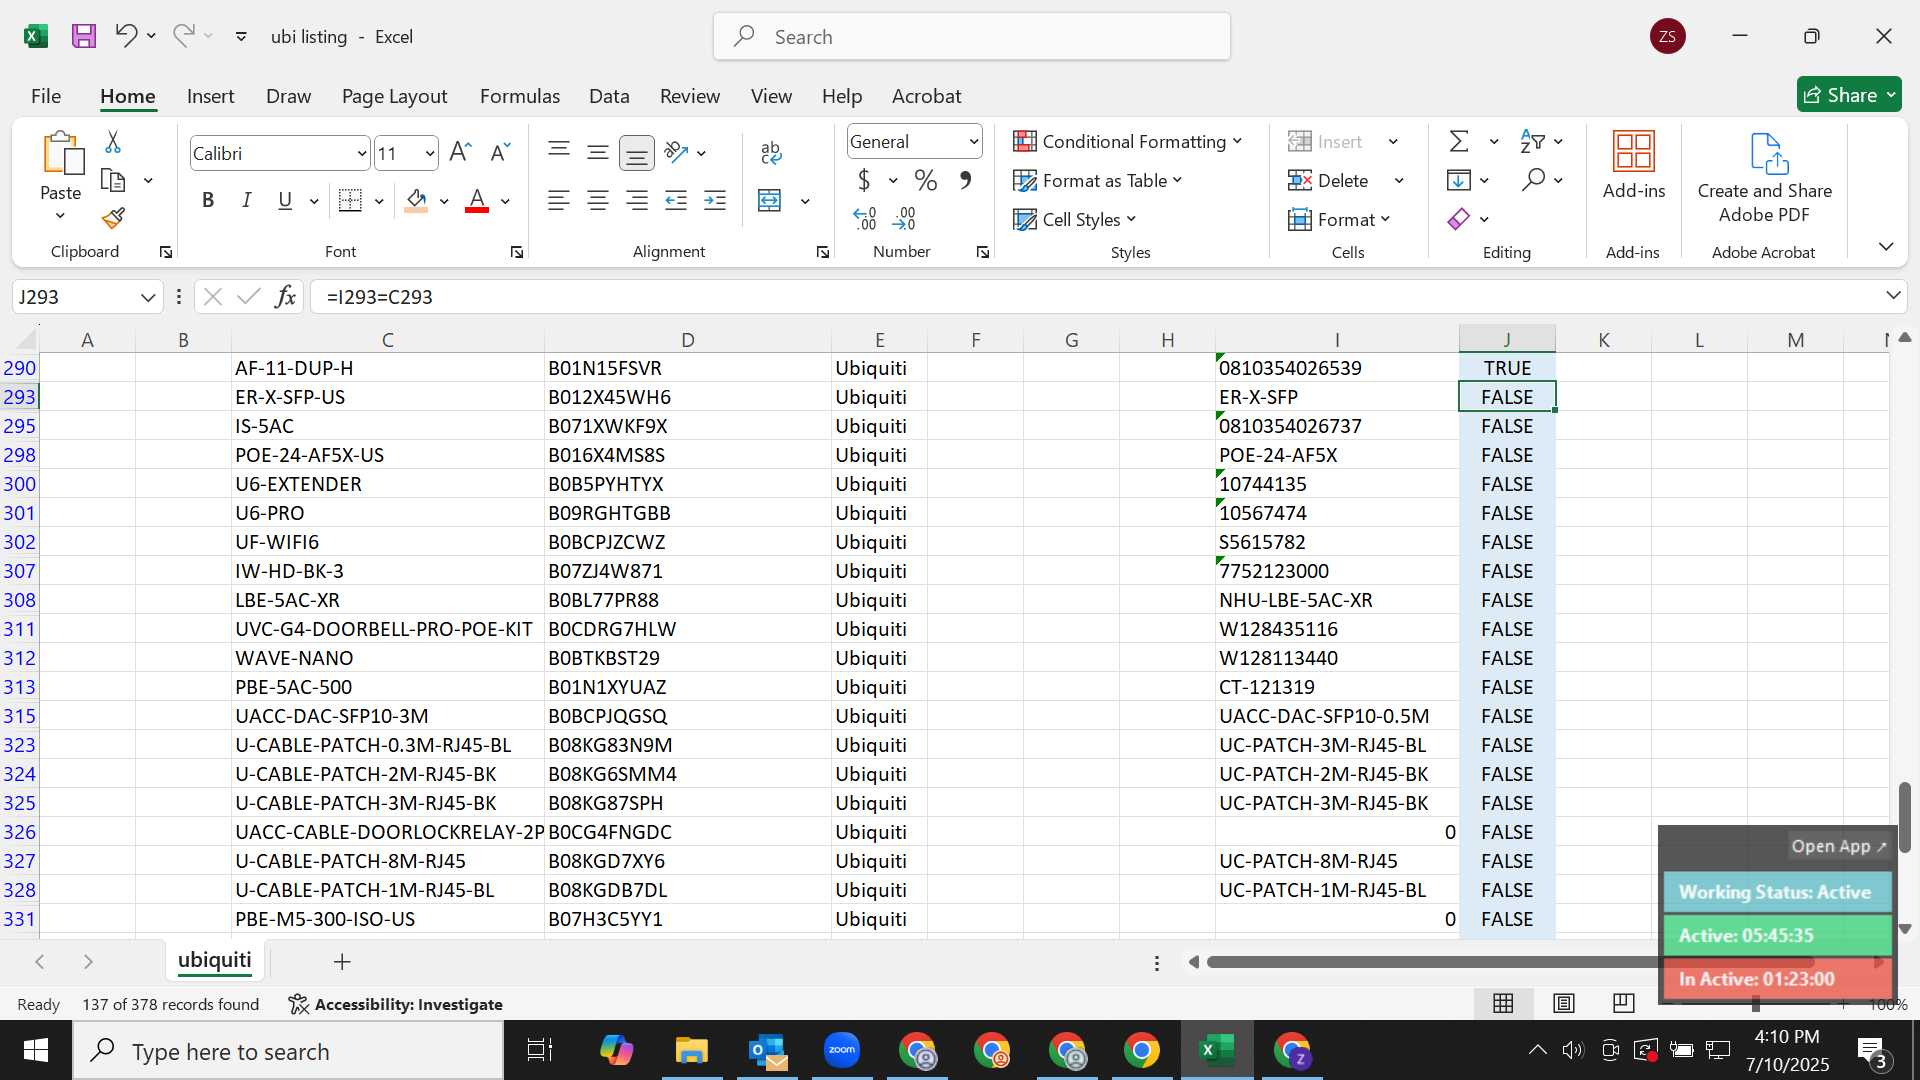Viewport: 1920px width, 1080px height.
Task: Click the Sort and Filter icon
Action: pos(1532,141)
